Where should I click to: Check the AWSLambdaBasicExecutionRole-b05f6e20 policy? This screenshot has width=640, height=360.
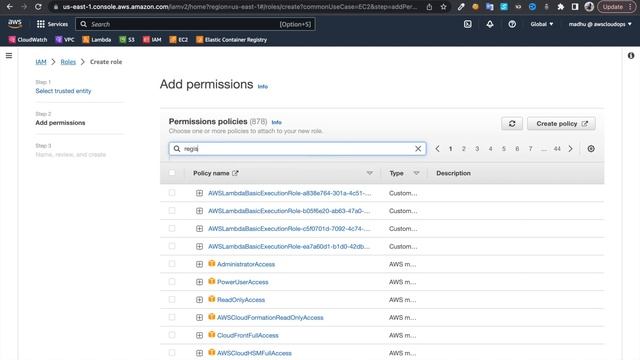coord(172,211)
